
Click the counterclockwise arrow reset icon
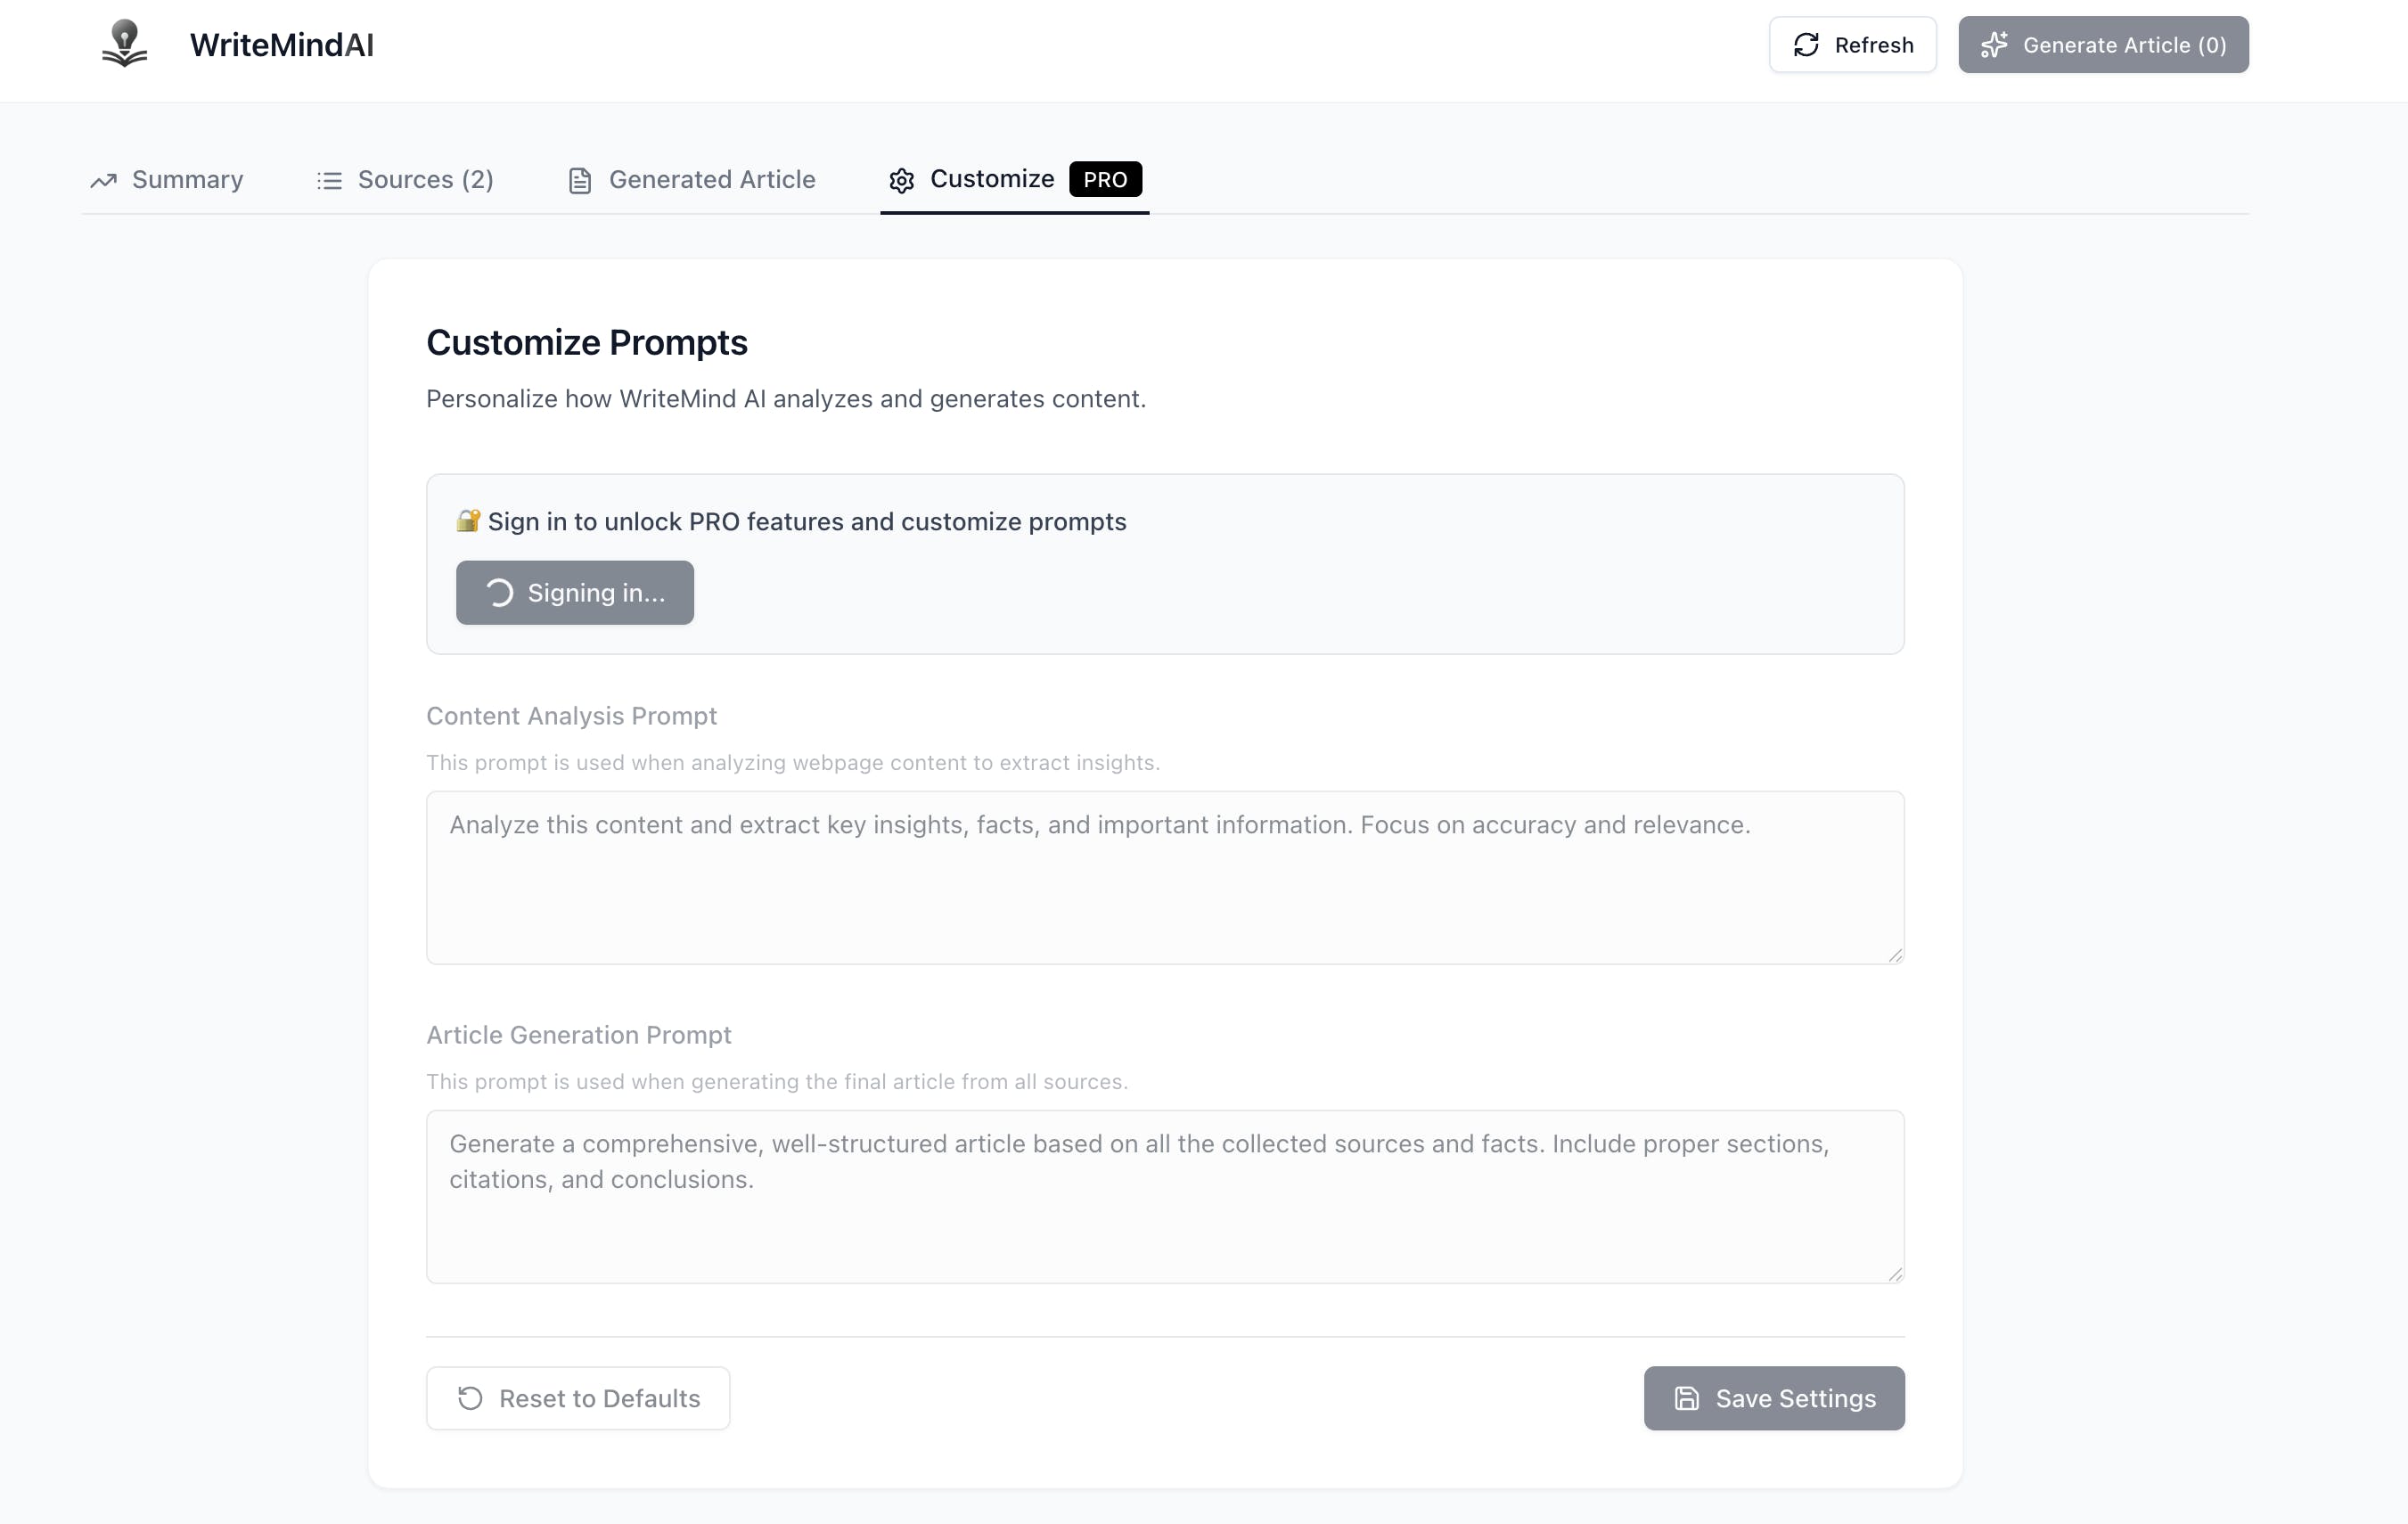tap(470, 1398)
